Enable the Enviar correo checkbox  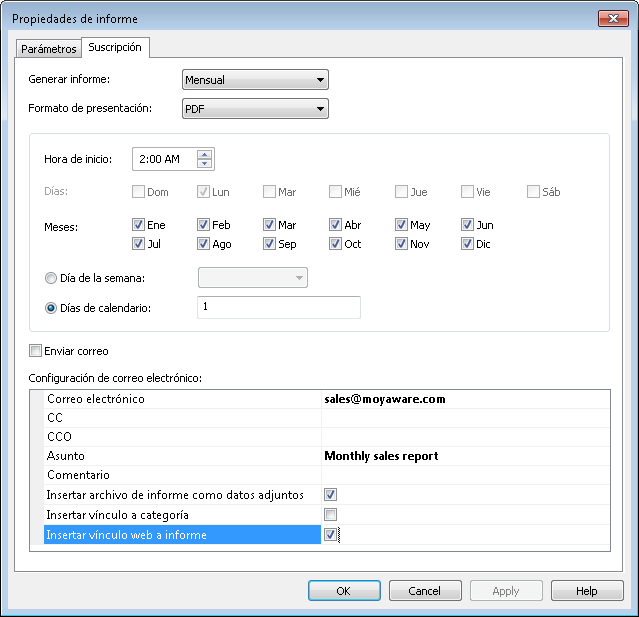point(36,351)
